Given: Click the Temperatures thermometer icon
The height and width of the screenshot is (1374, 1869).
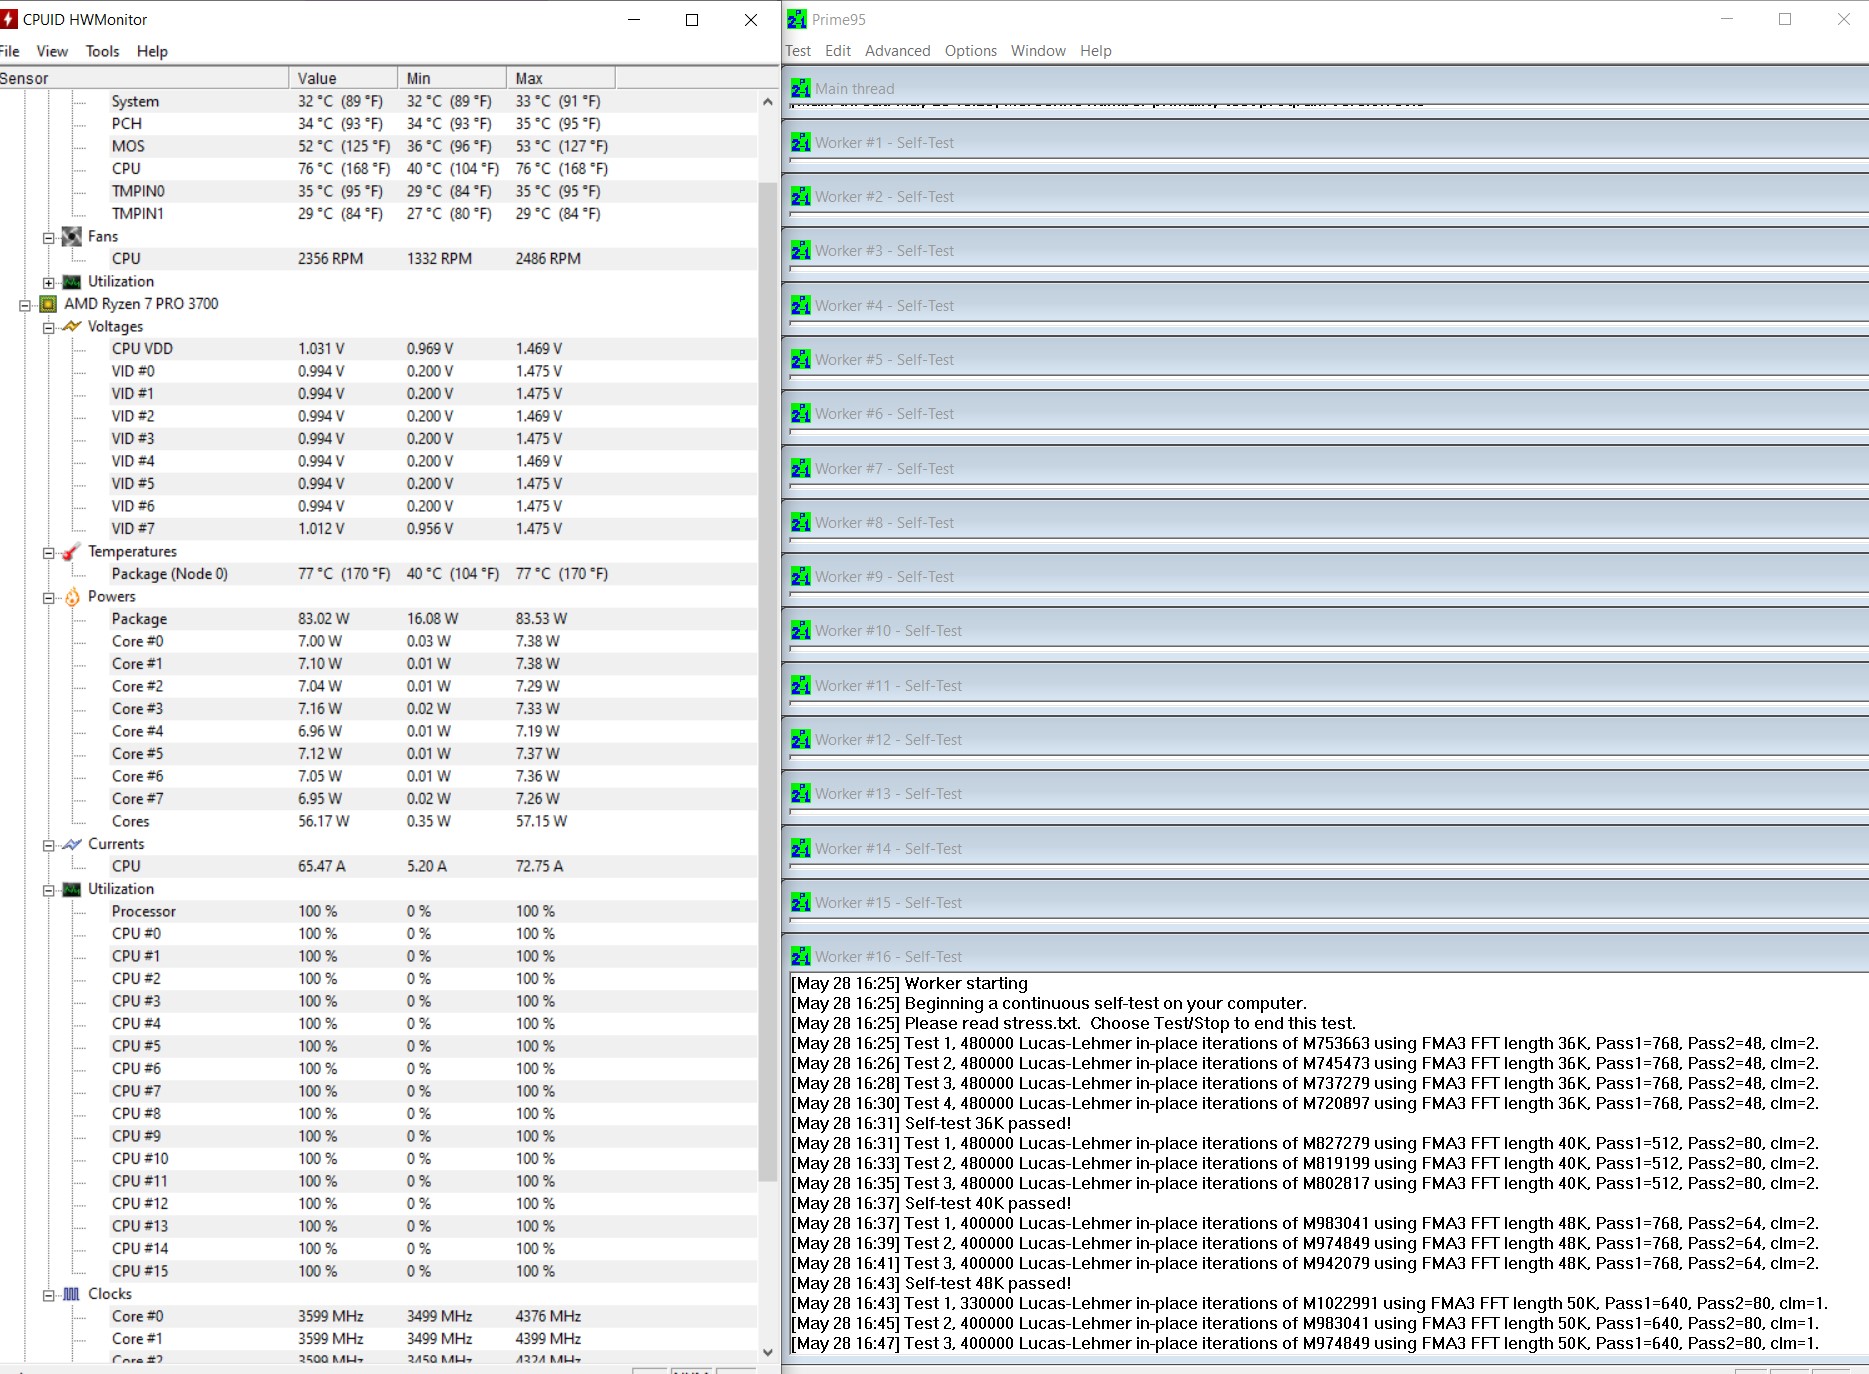Looking at the screenshot, I should click(x=71, y=551).
